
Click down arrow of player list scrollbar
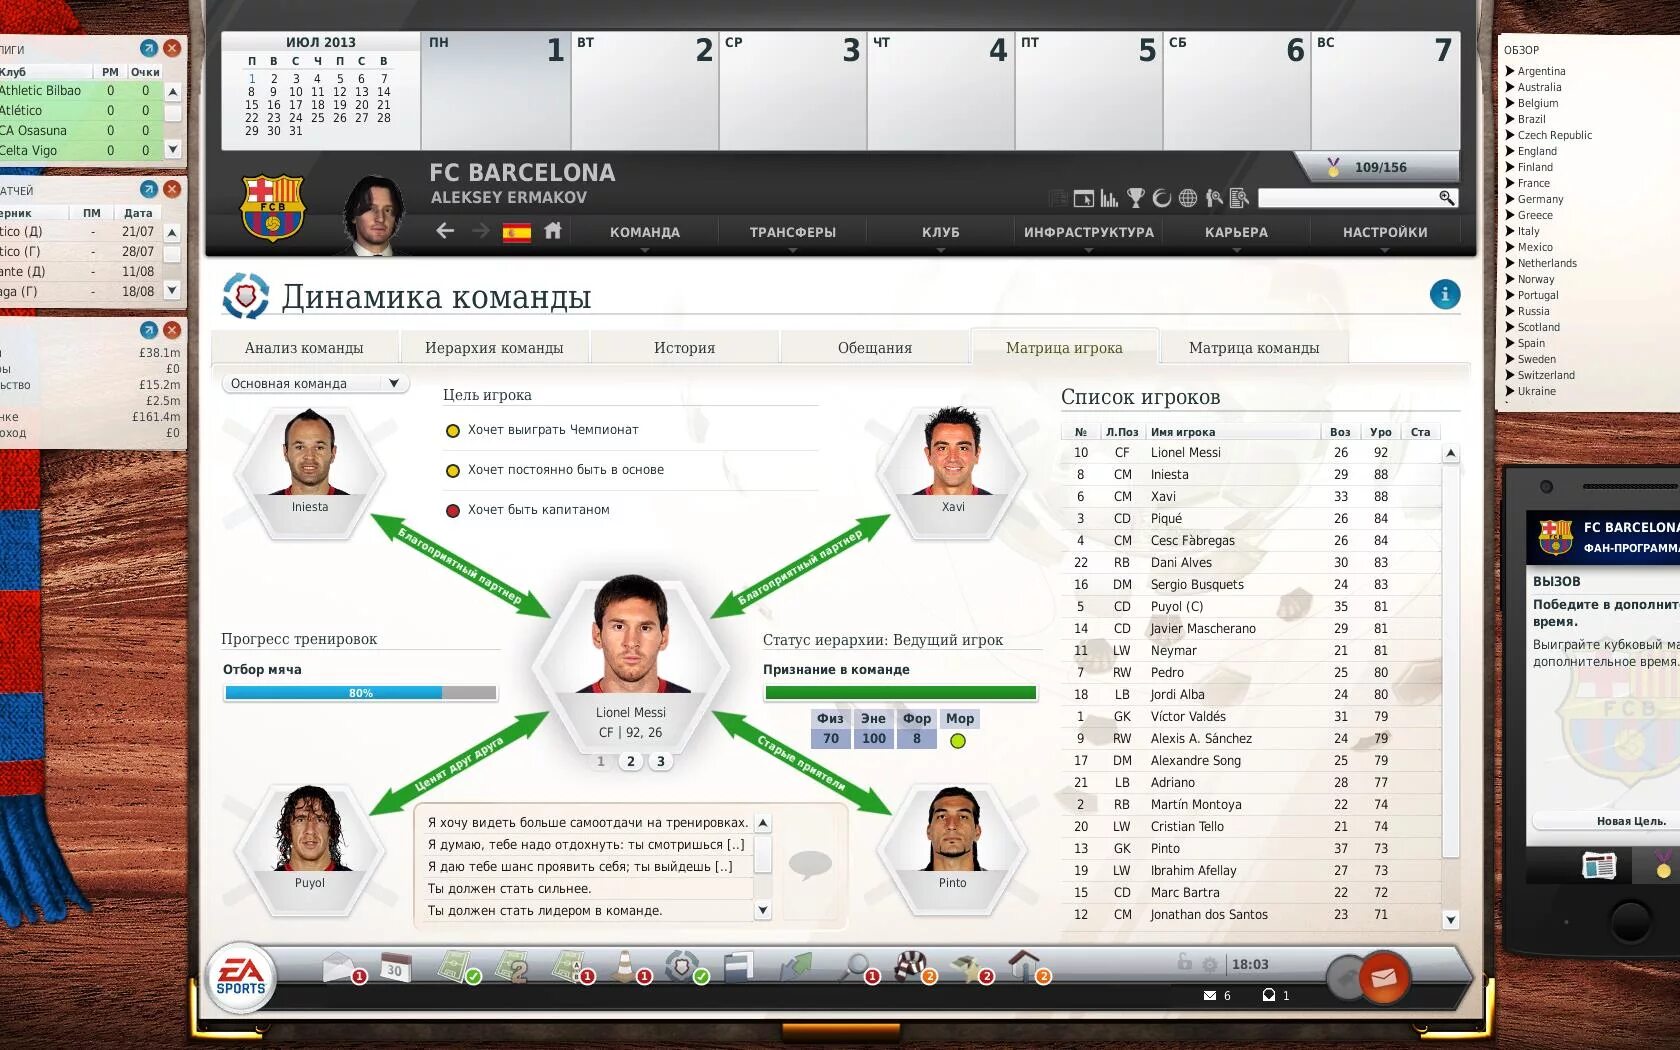coord(1451,920)
